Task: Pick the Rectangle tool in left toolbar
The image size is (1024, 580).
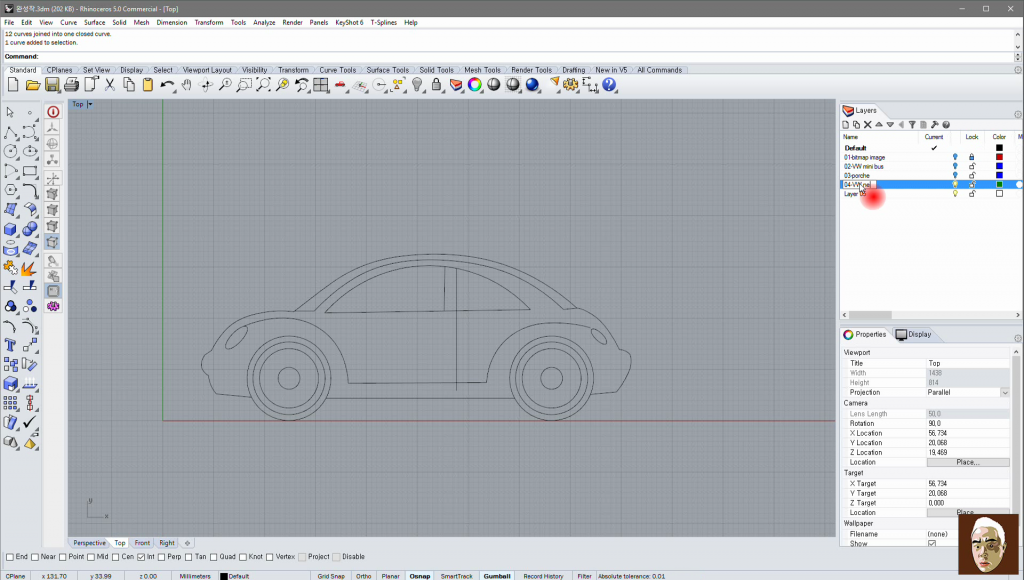Action: point(30,171)
